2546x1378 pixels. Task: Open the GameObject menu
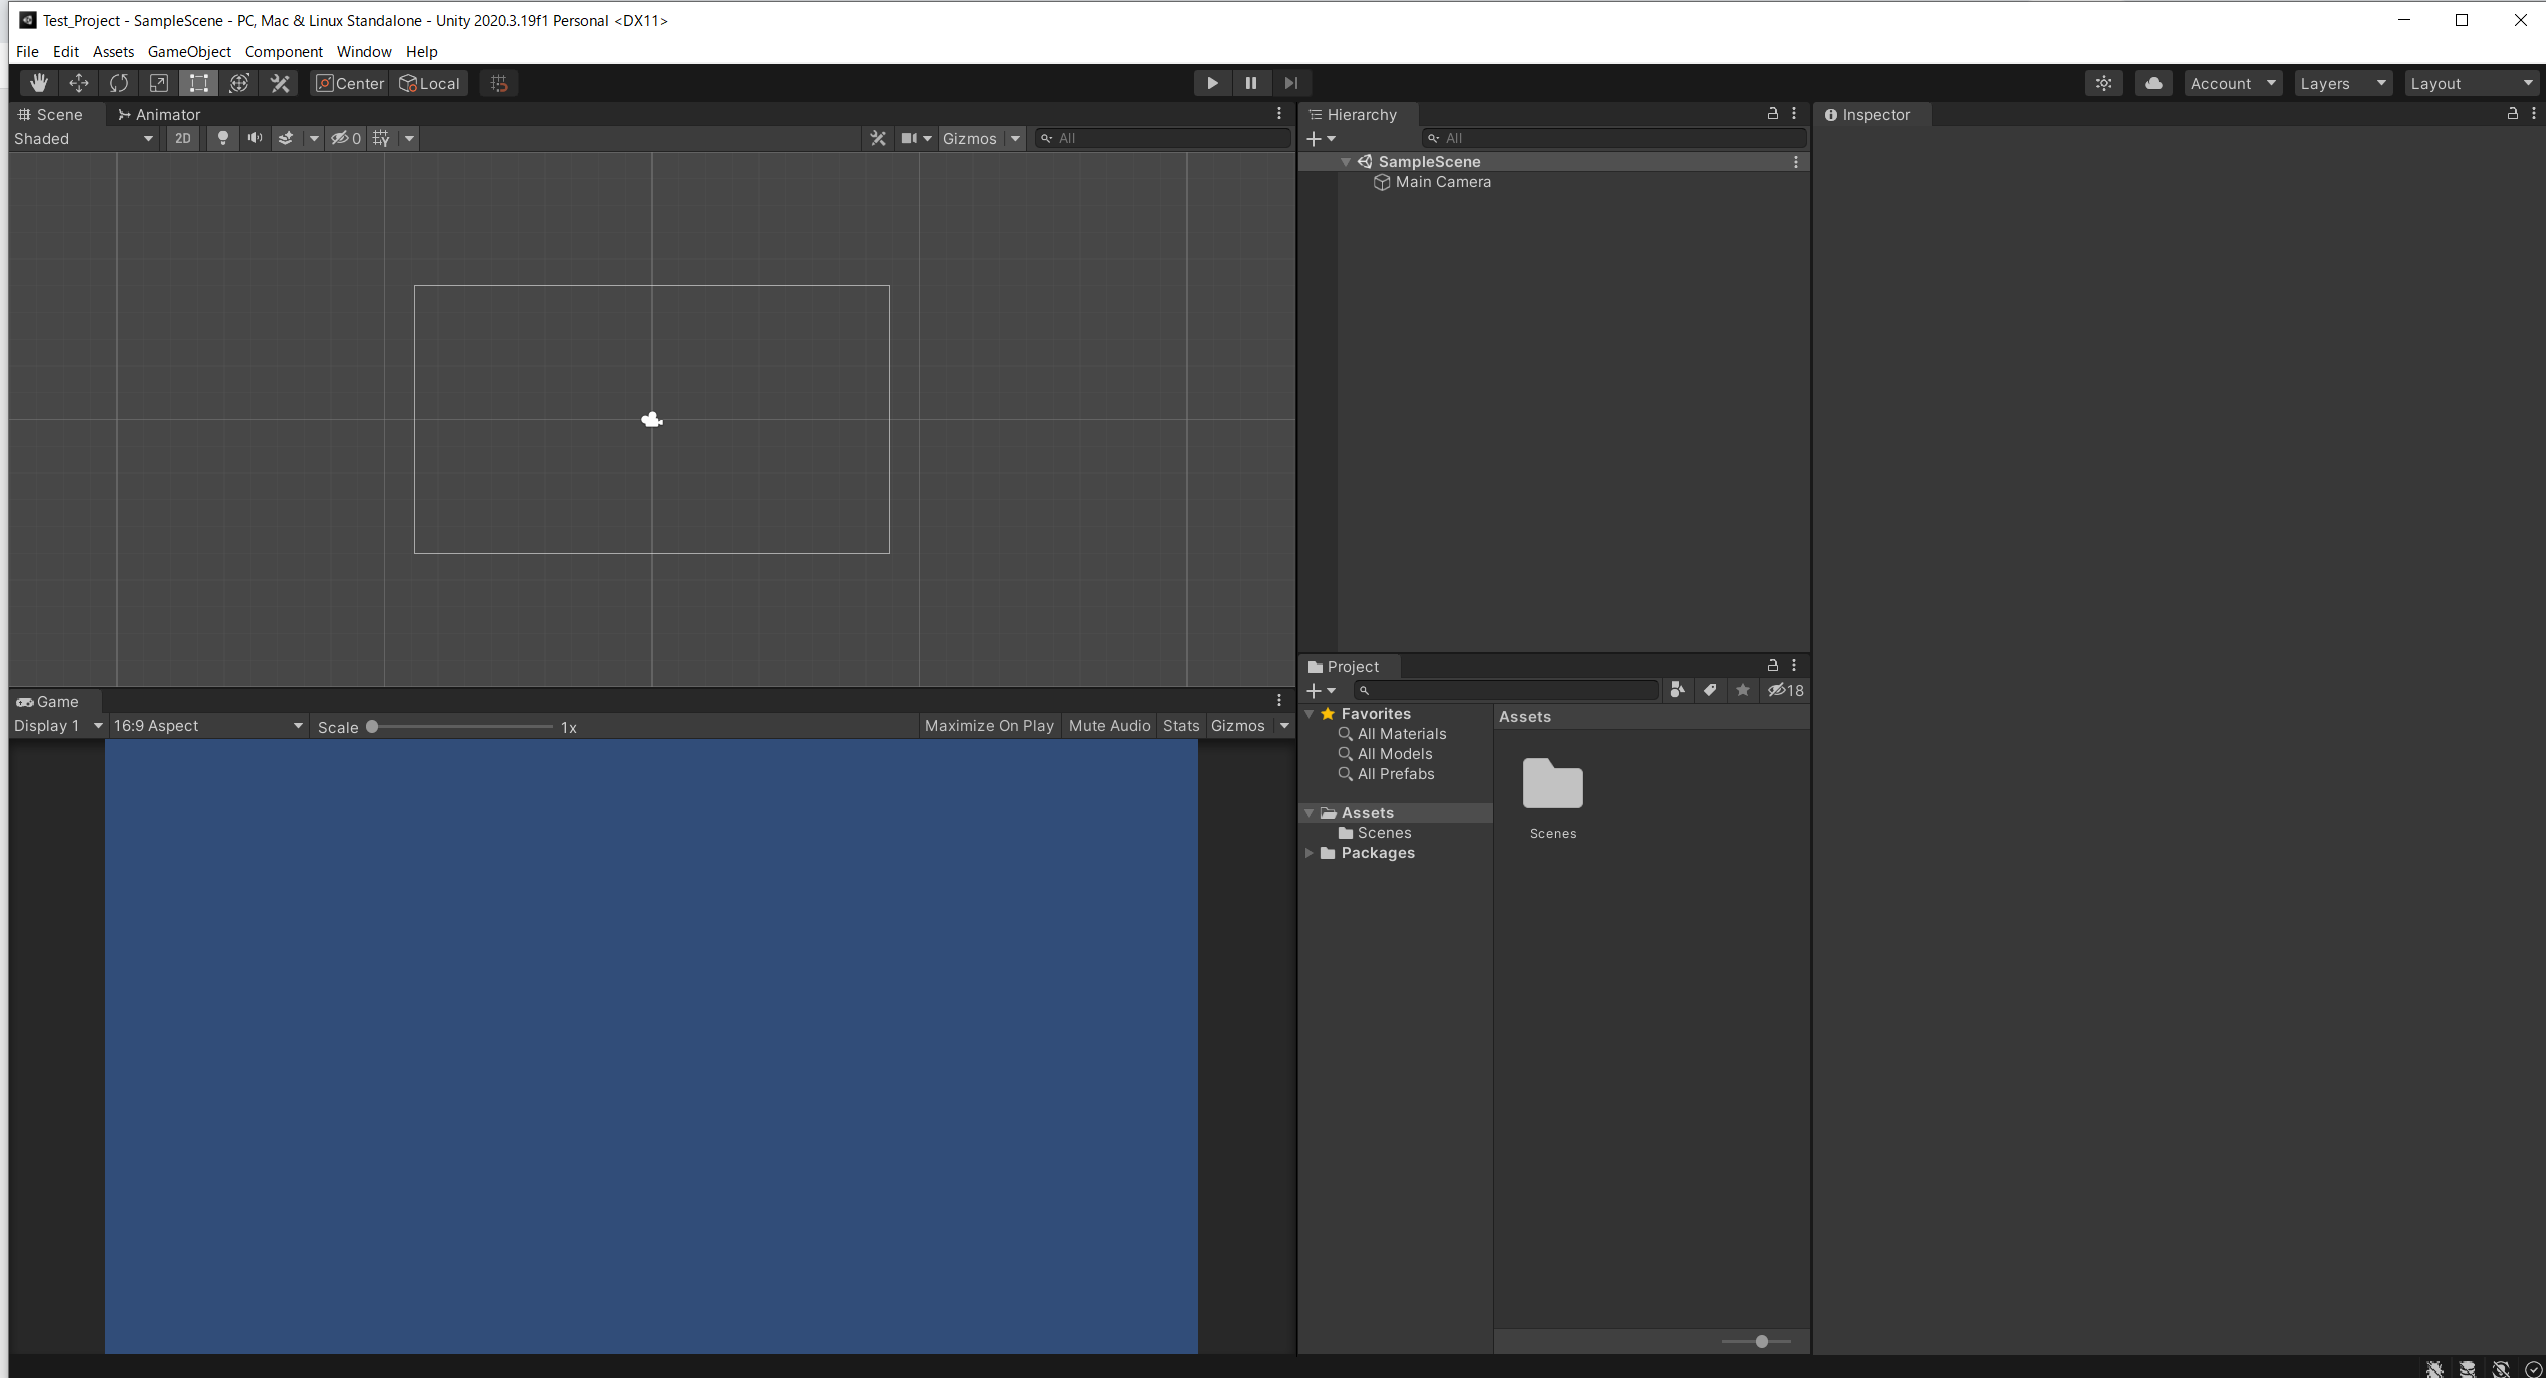(x=188, y=51)
